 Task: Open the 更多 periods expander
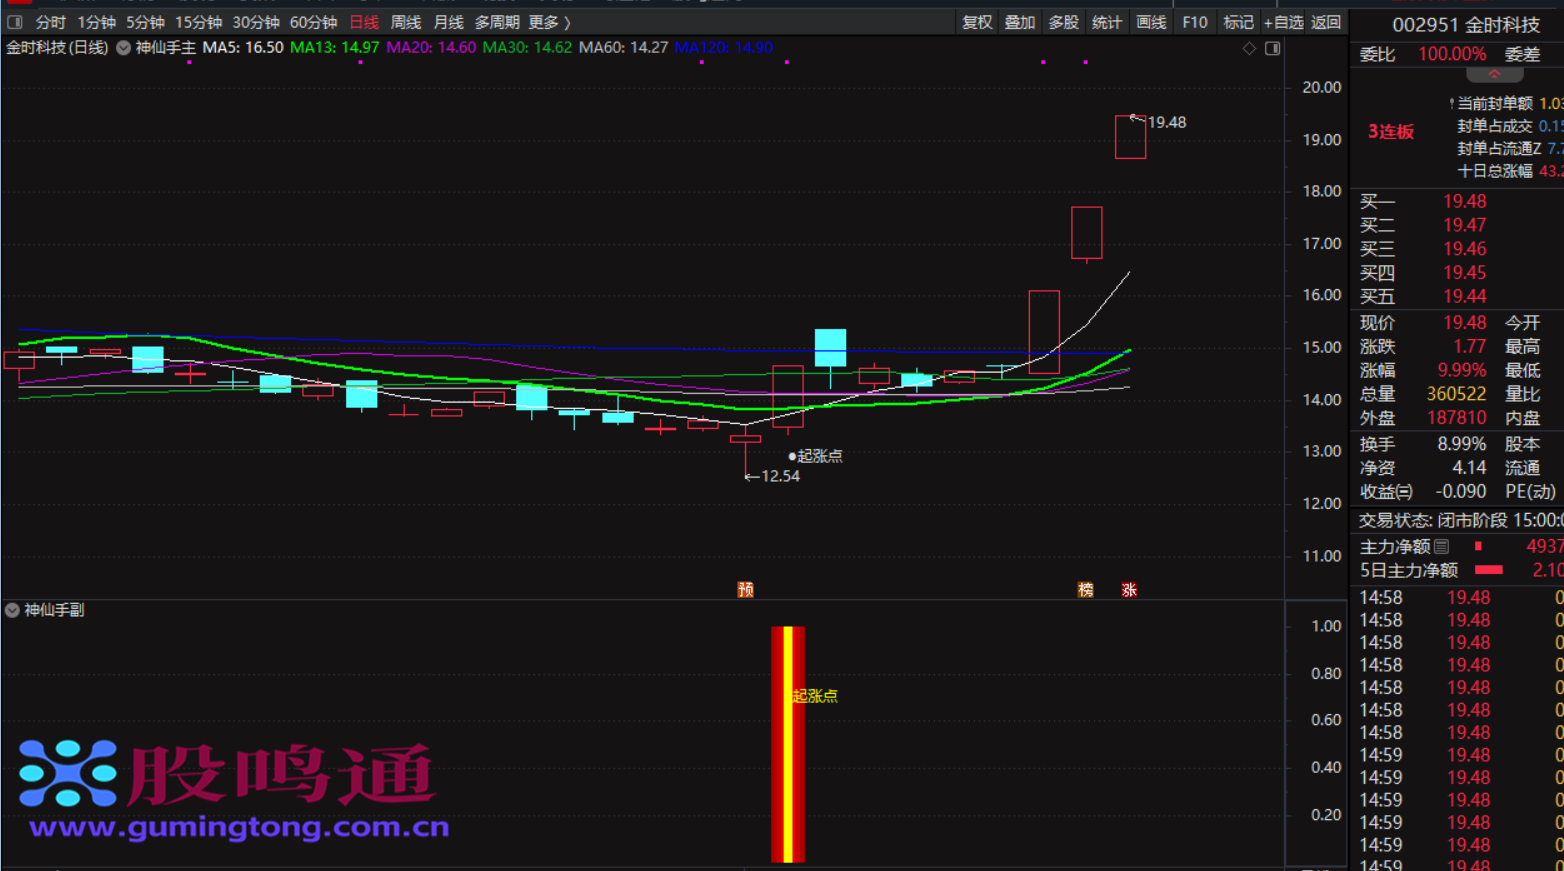549,22
